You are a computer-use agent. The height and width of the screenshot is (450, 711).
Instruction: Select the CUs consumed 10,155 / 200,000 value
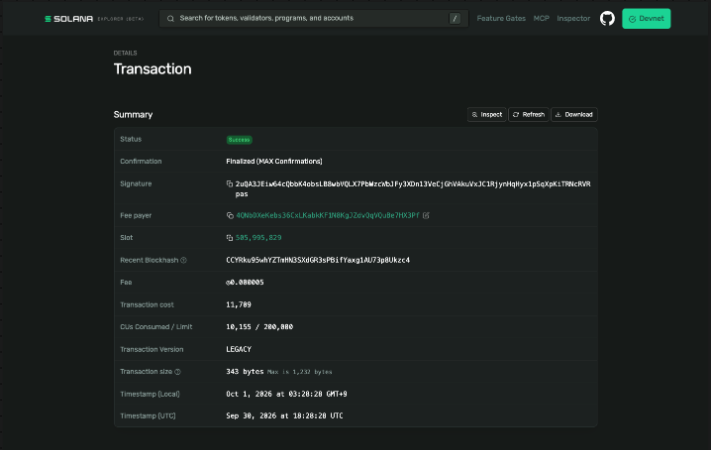coord(259,327)
